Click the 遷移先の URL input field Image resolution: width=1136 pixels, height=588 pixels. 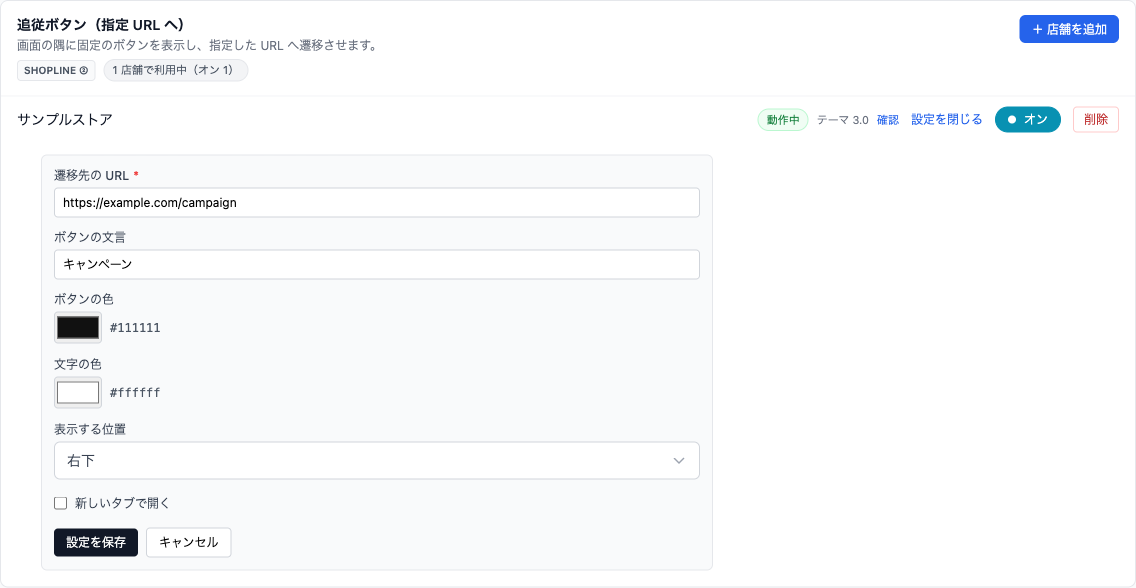coord(377,203)
